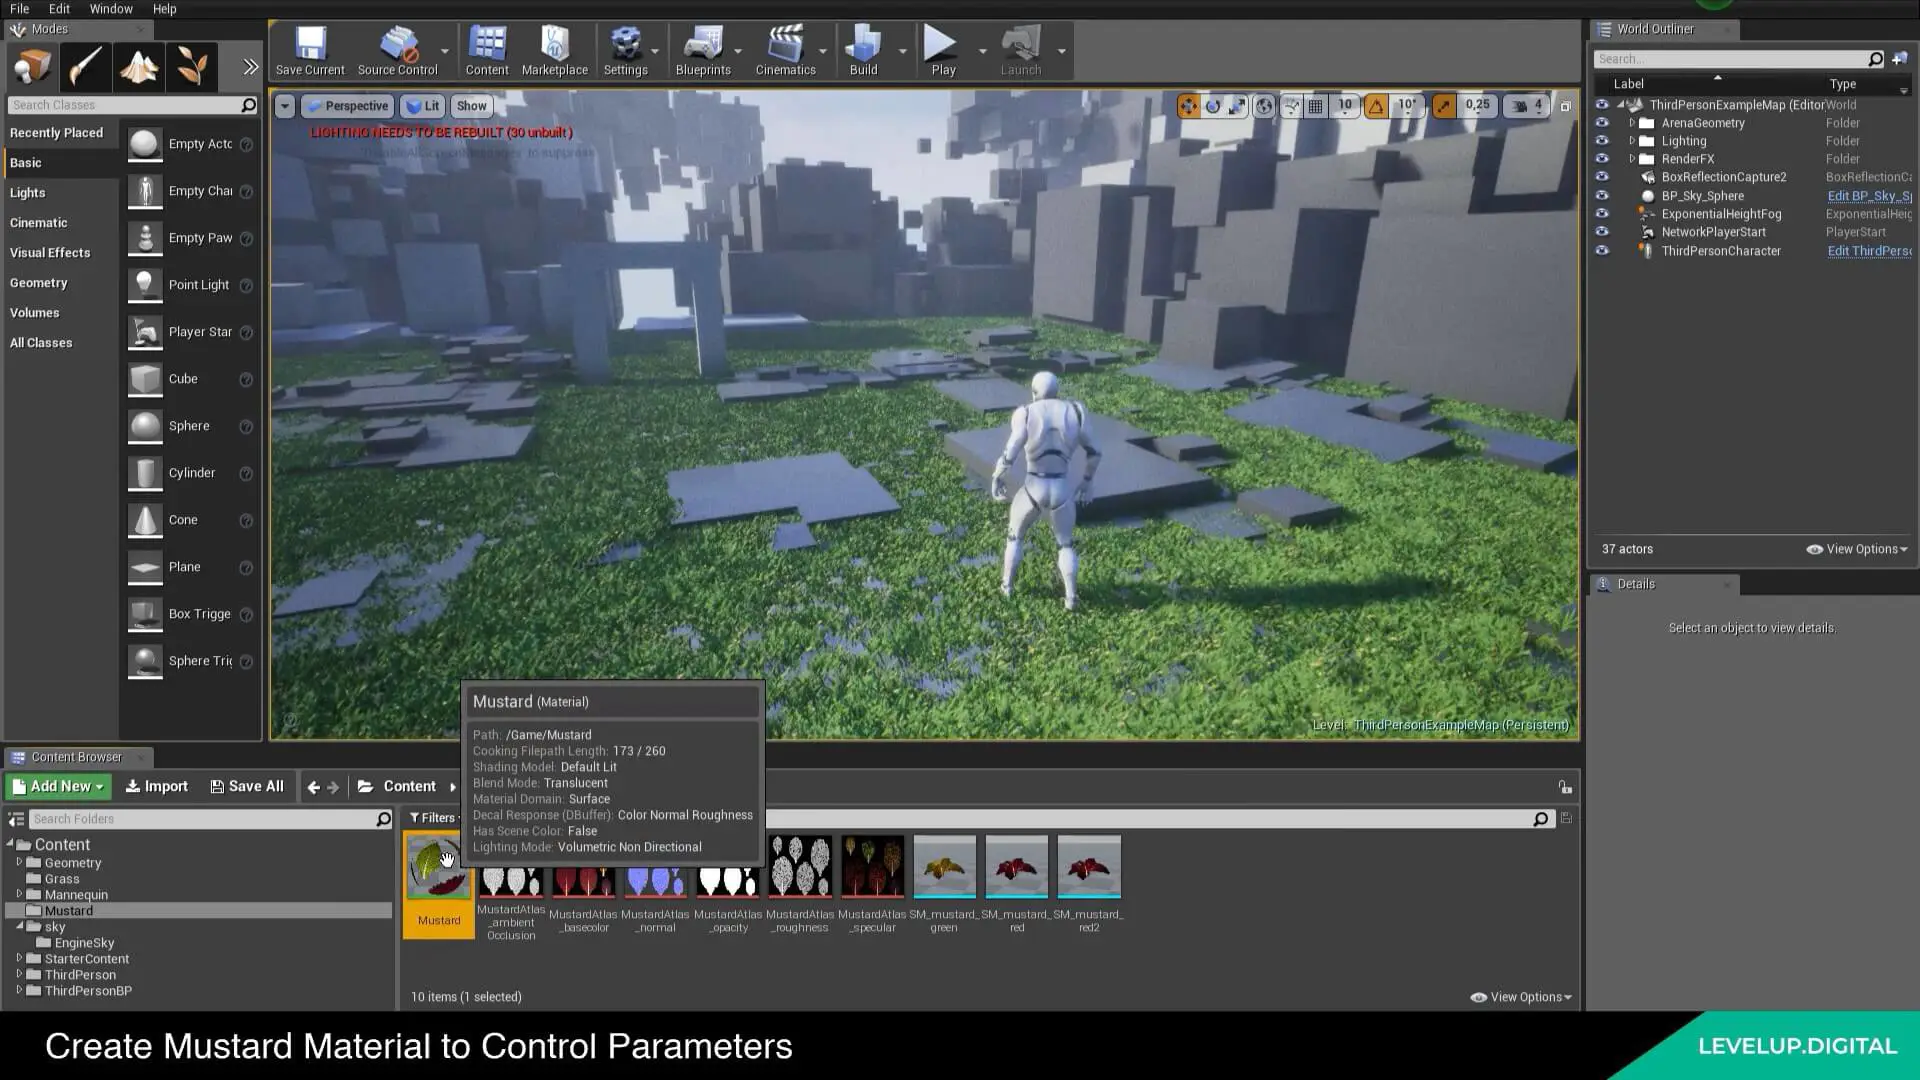This screenshot has height=1080, width=1920.
Task: Select the Place mode icon
Action: click(31, 68)
